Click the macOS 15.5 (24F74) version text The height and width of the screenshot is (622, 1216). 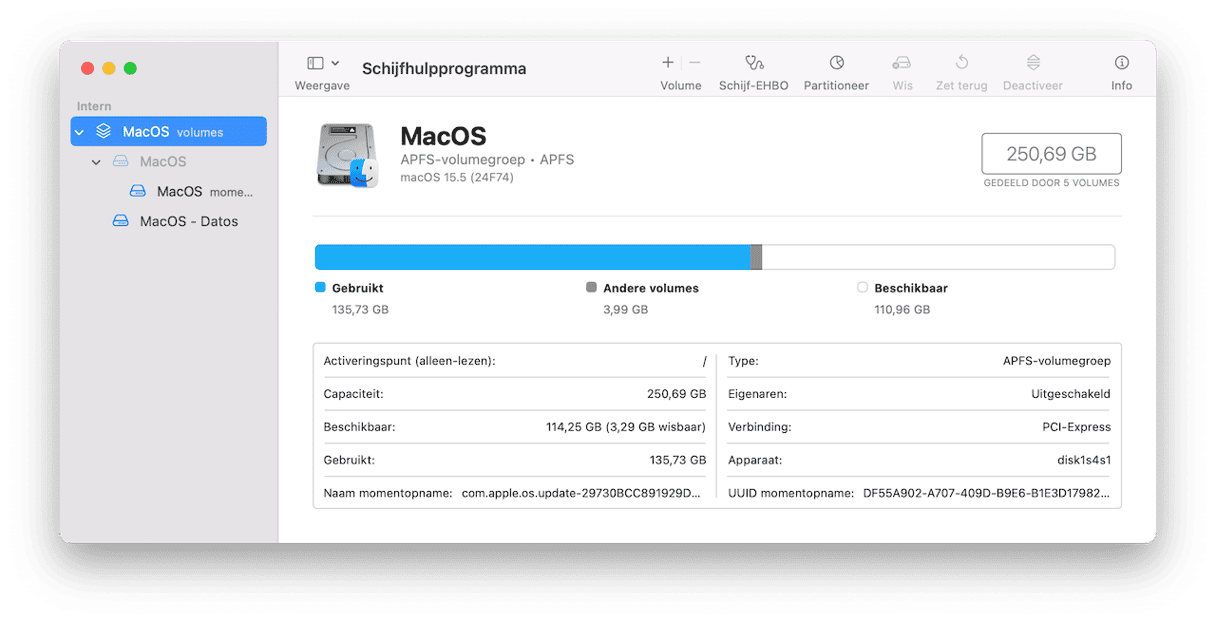[x=457, y=178]
